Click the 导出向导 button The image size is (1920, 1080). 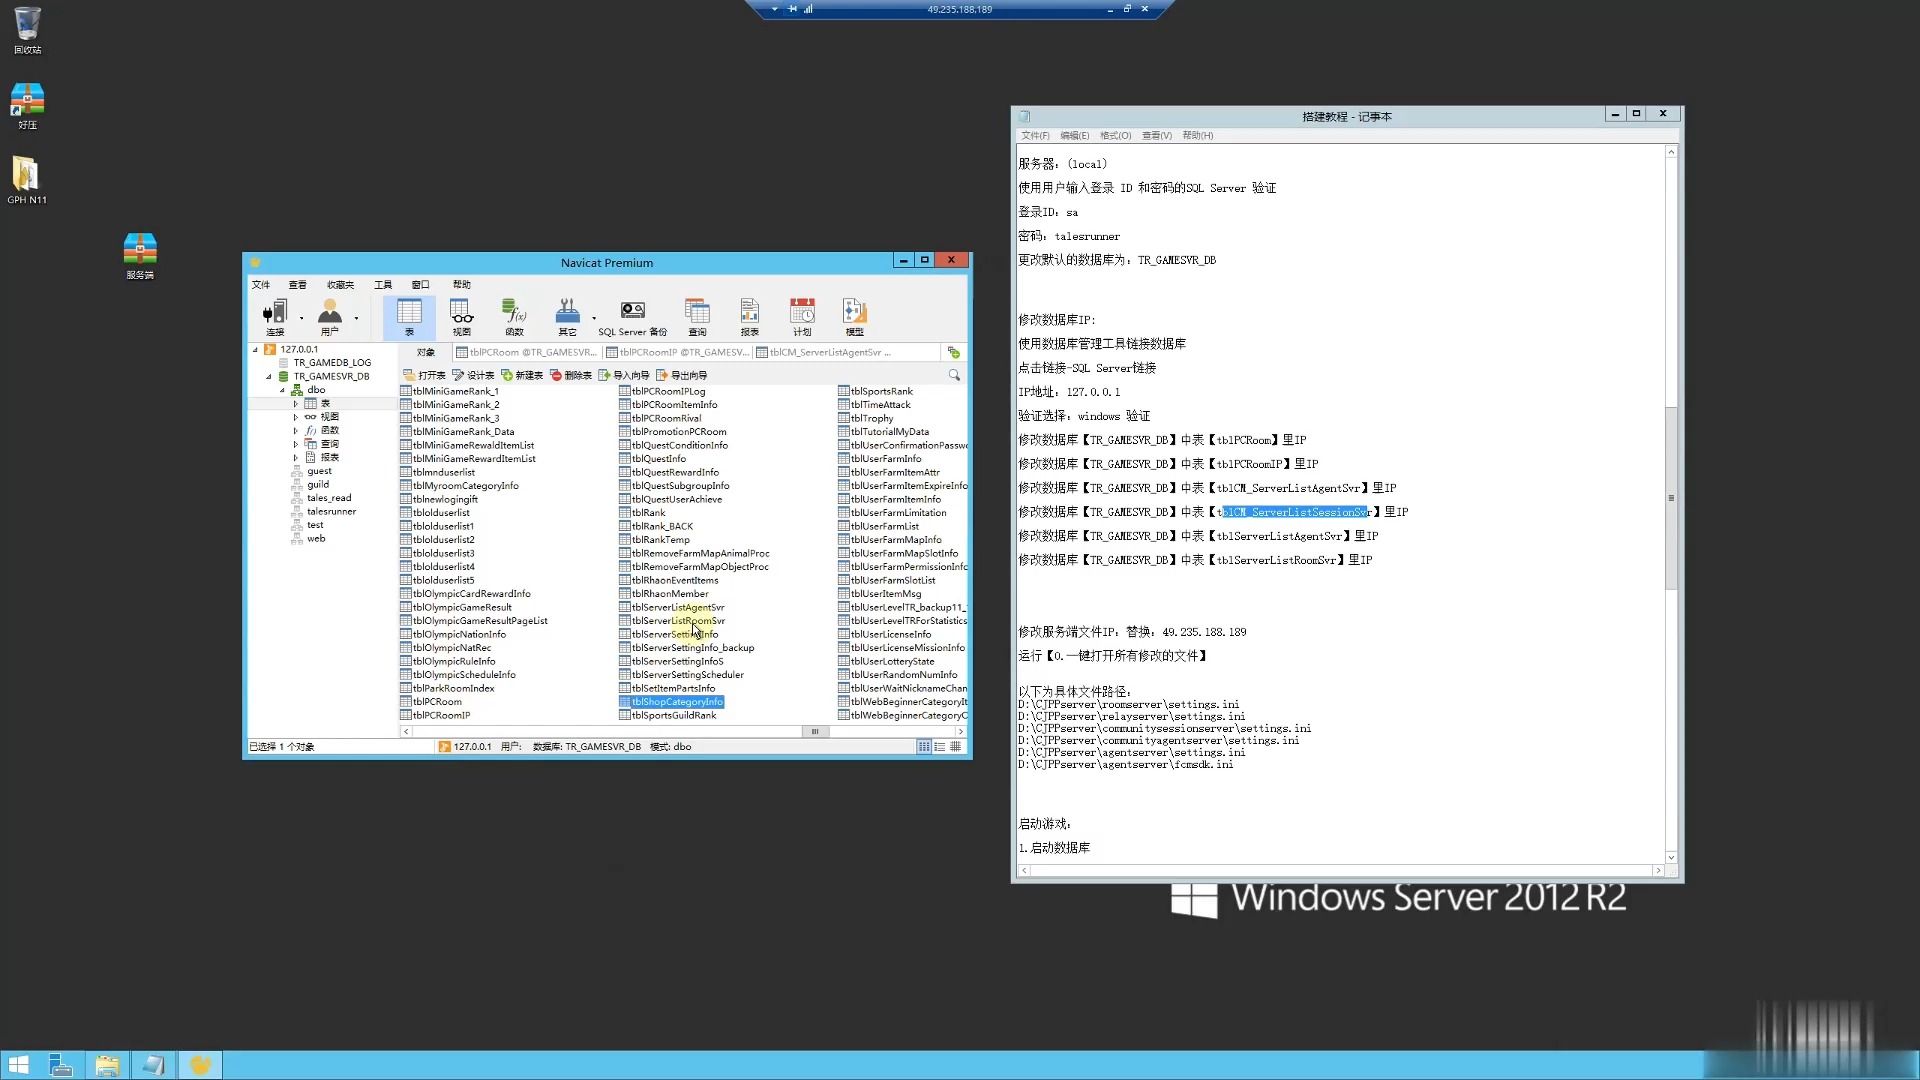pos(682,376)
